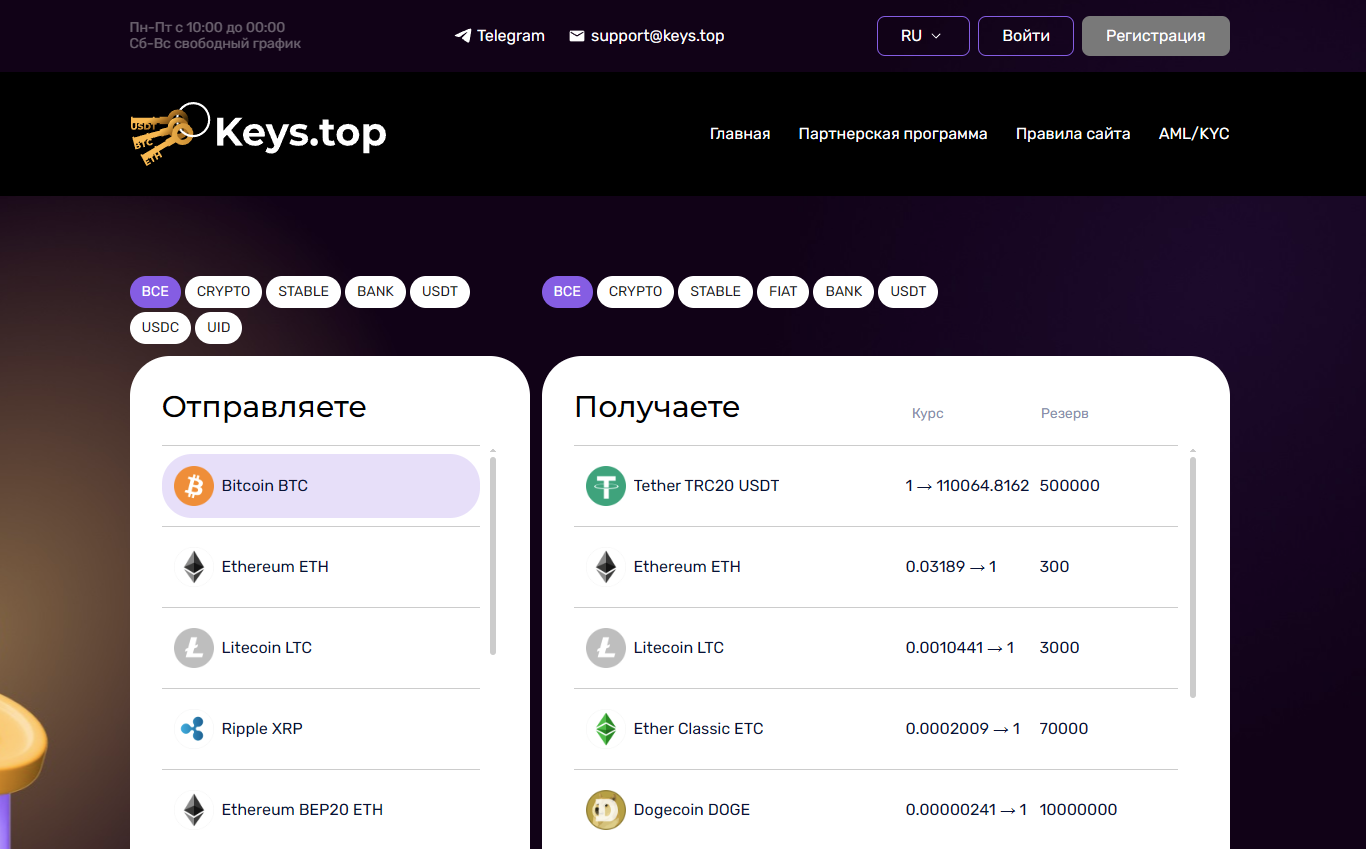Click the Telegram paper plane icon
Screen dimensions: 1366x849
point(463,36)
